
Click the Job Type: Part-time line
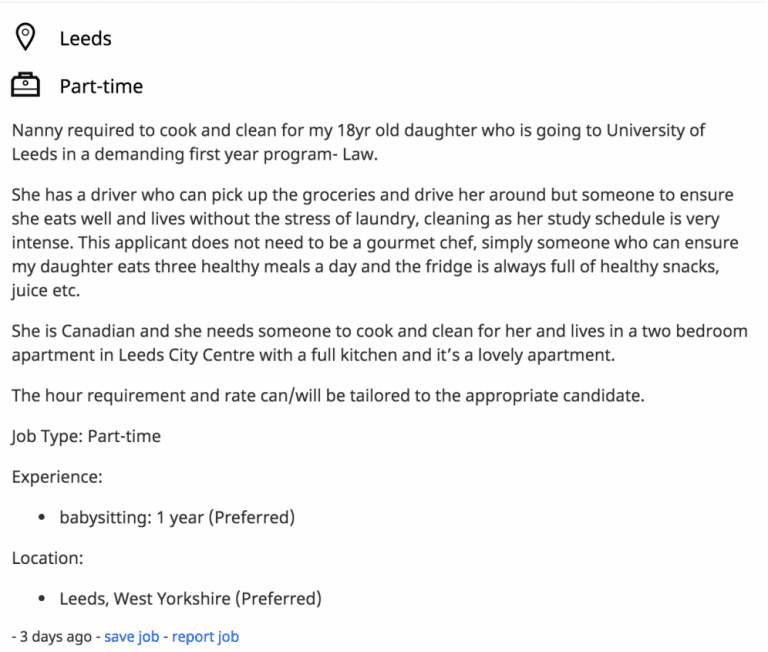pos(86,436)
